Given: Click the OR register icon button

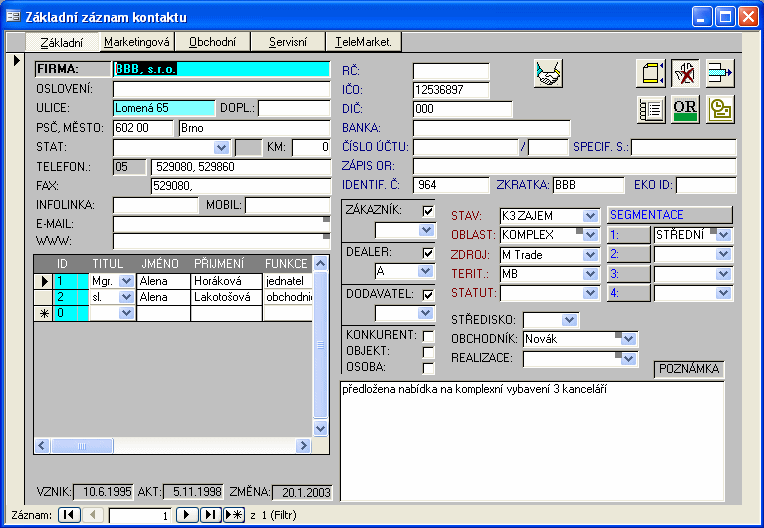Looking at the screenshot, I should [685, 109].
